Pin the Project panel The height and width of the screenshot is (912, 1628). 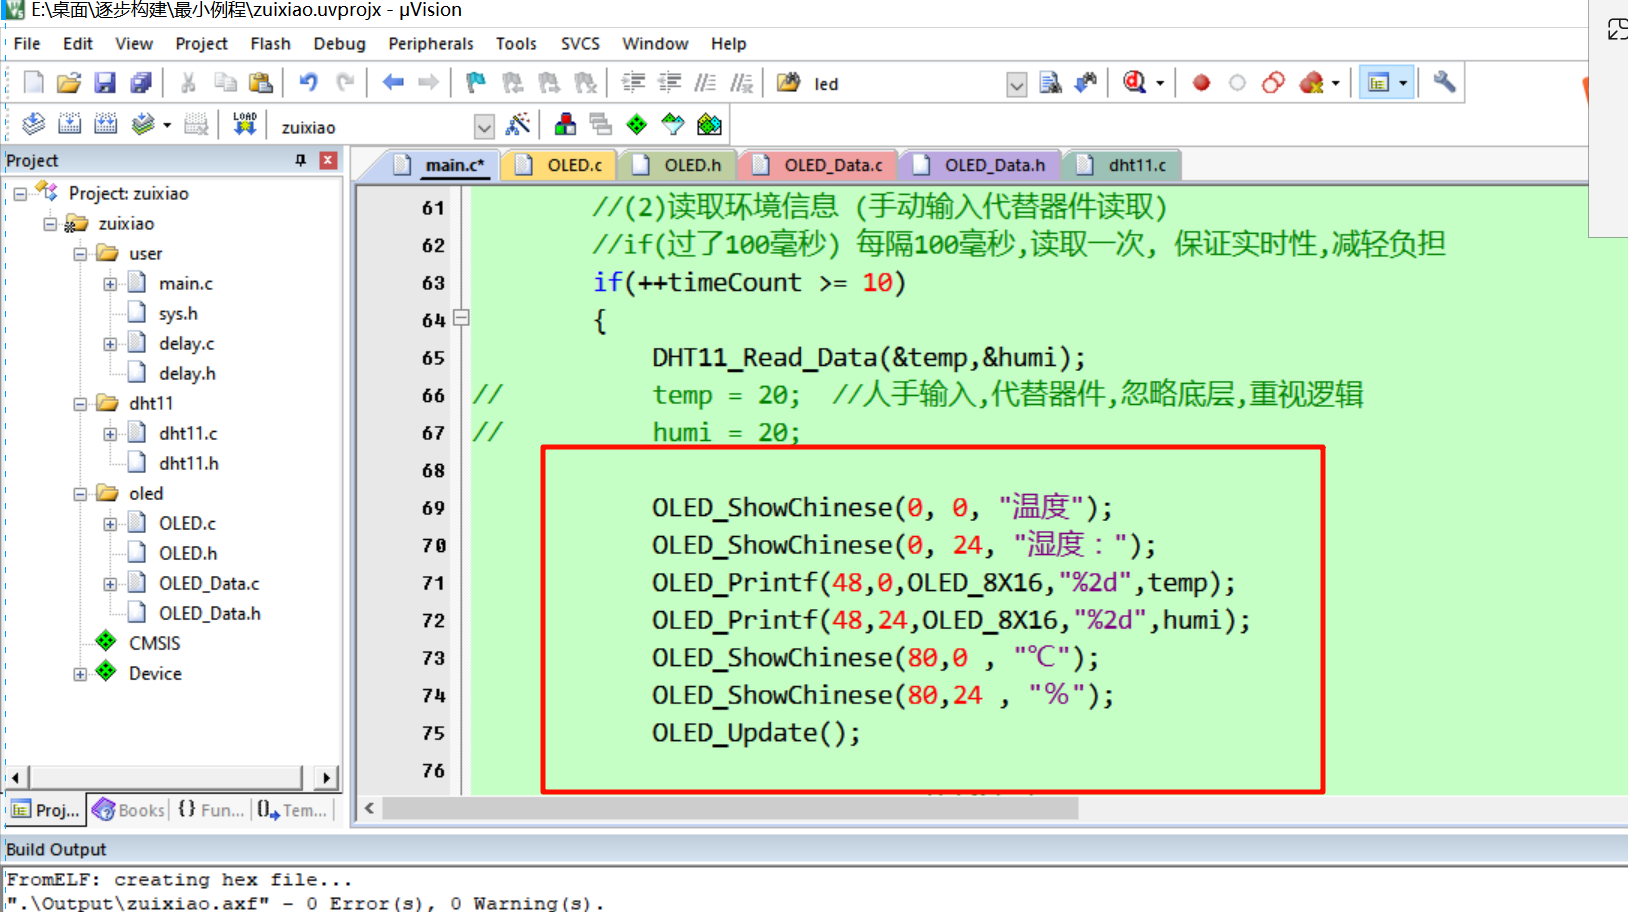pyautogui.click(x=300, y=160)
